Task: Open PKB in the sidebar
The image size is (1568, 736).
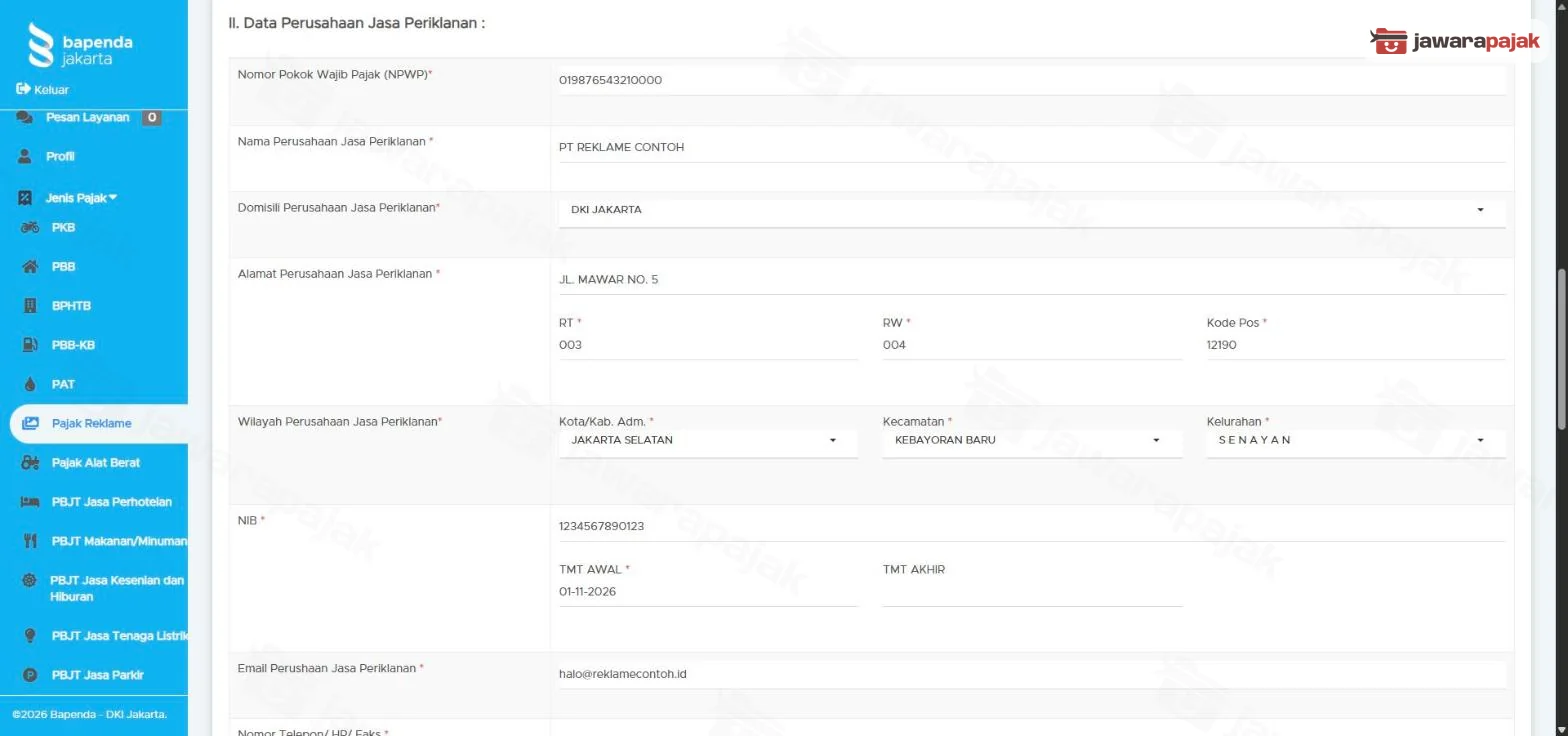Action: tap(63, 227)
